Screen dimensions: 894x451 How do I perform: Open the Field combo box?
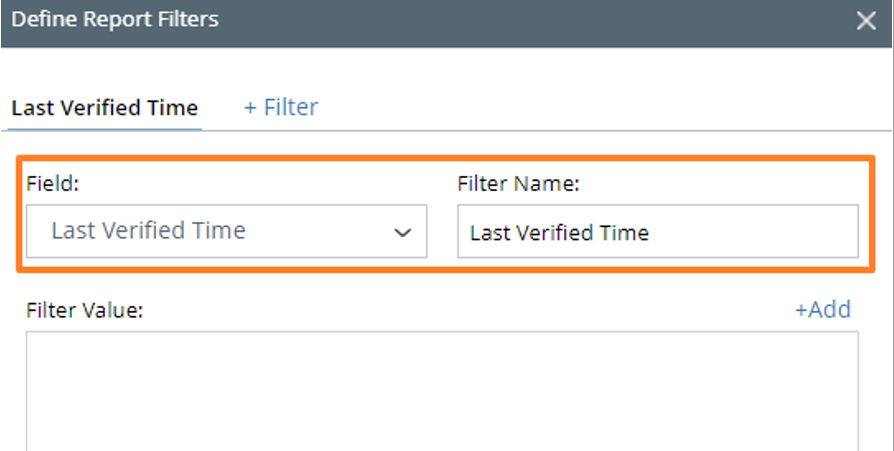(226, 231)
